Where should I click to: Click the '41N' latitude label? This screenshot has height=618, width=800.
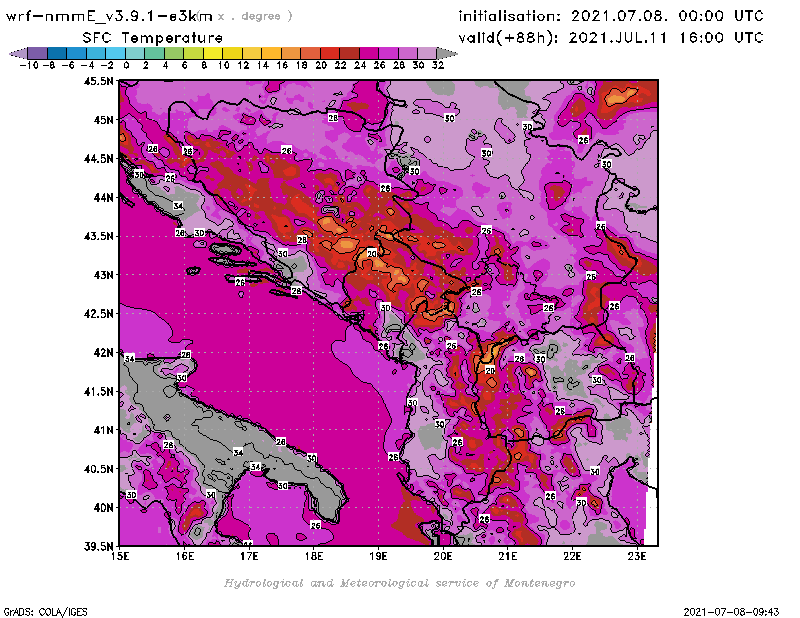104,430
